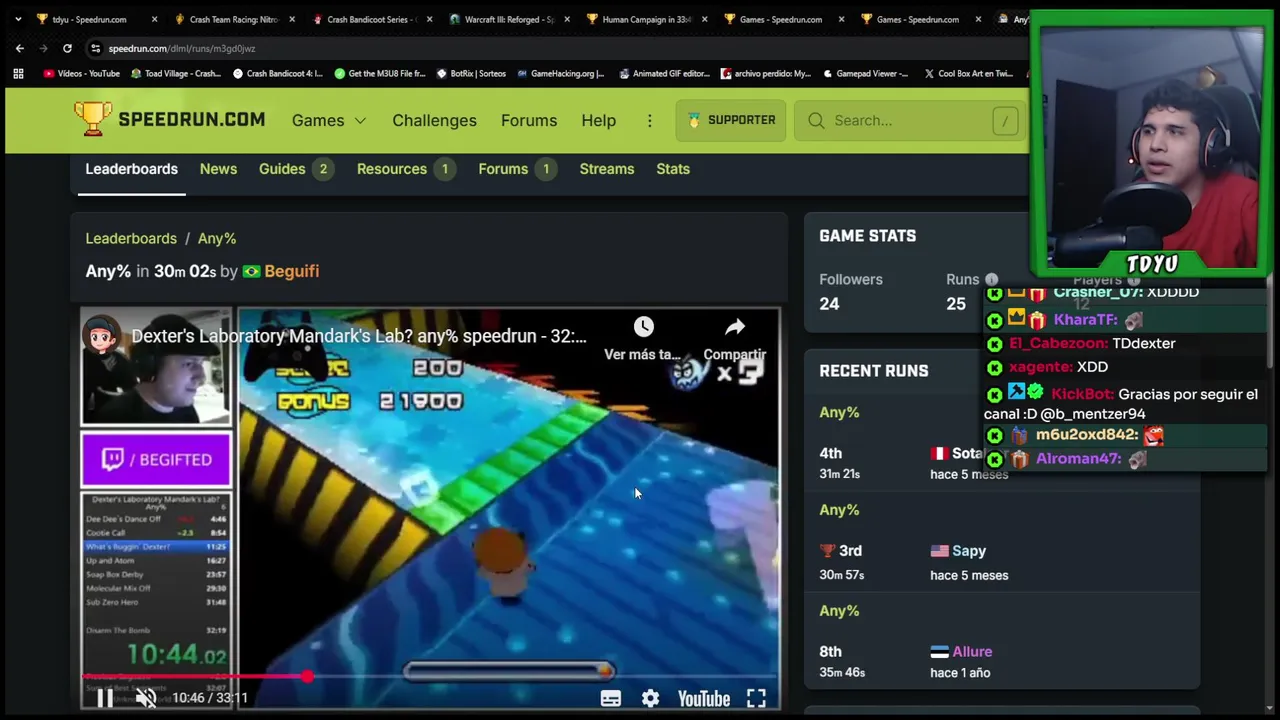Click the address bar URL speedrun.com/dlml/runs
This screenshot has width=1280, height=720.
point(182,48)
